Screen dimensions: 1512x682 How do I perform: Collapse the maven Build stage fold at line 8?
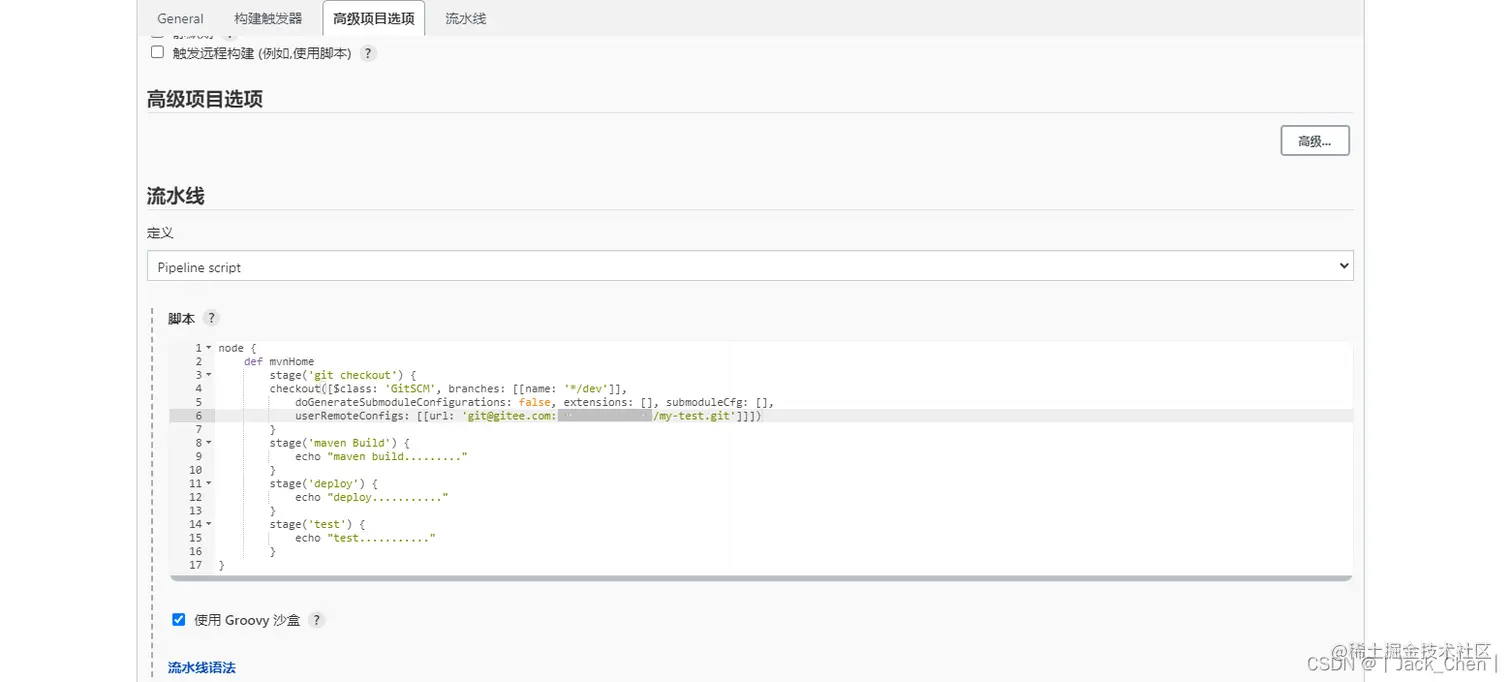[x=209, y=443]
